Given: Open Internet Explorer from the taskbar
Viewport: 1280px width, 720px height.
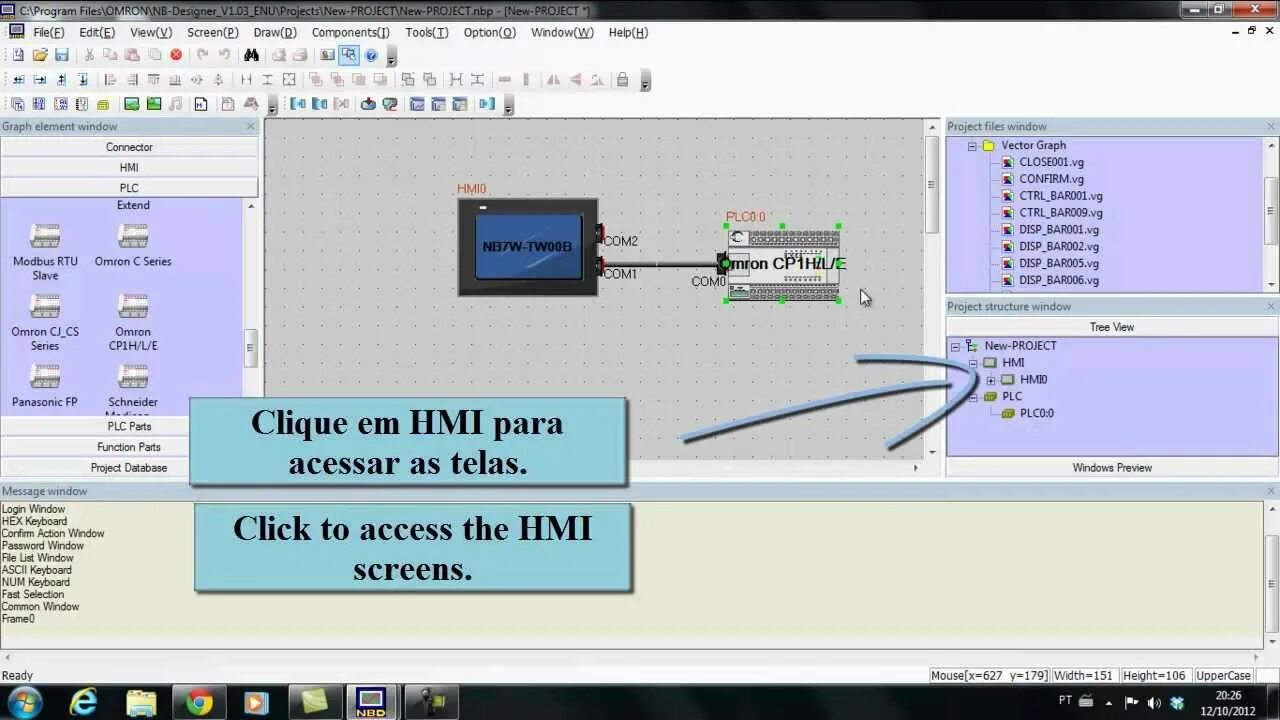Looking at the screenshot, I should click(84, 702).
